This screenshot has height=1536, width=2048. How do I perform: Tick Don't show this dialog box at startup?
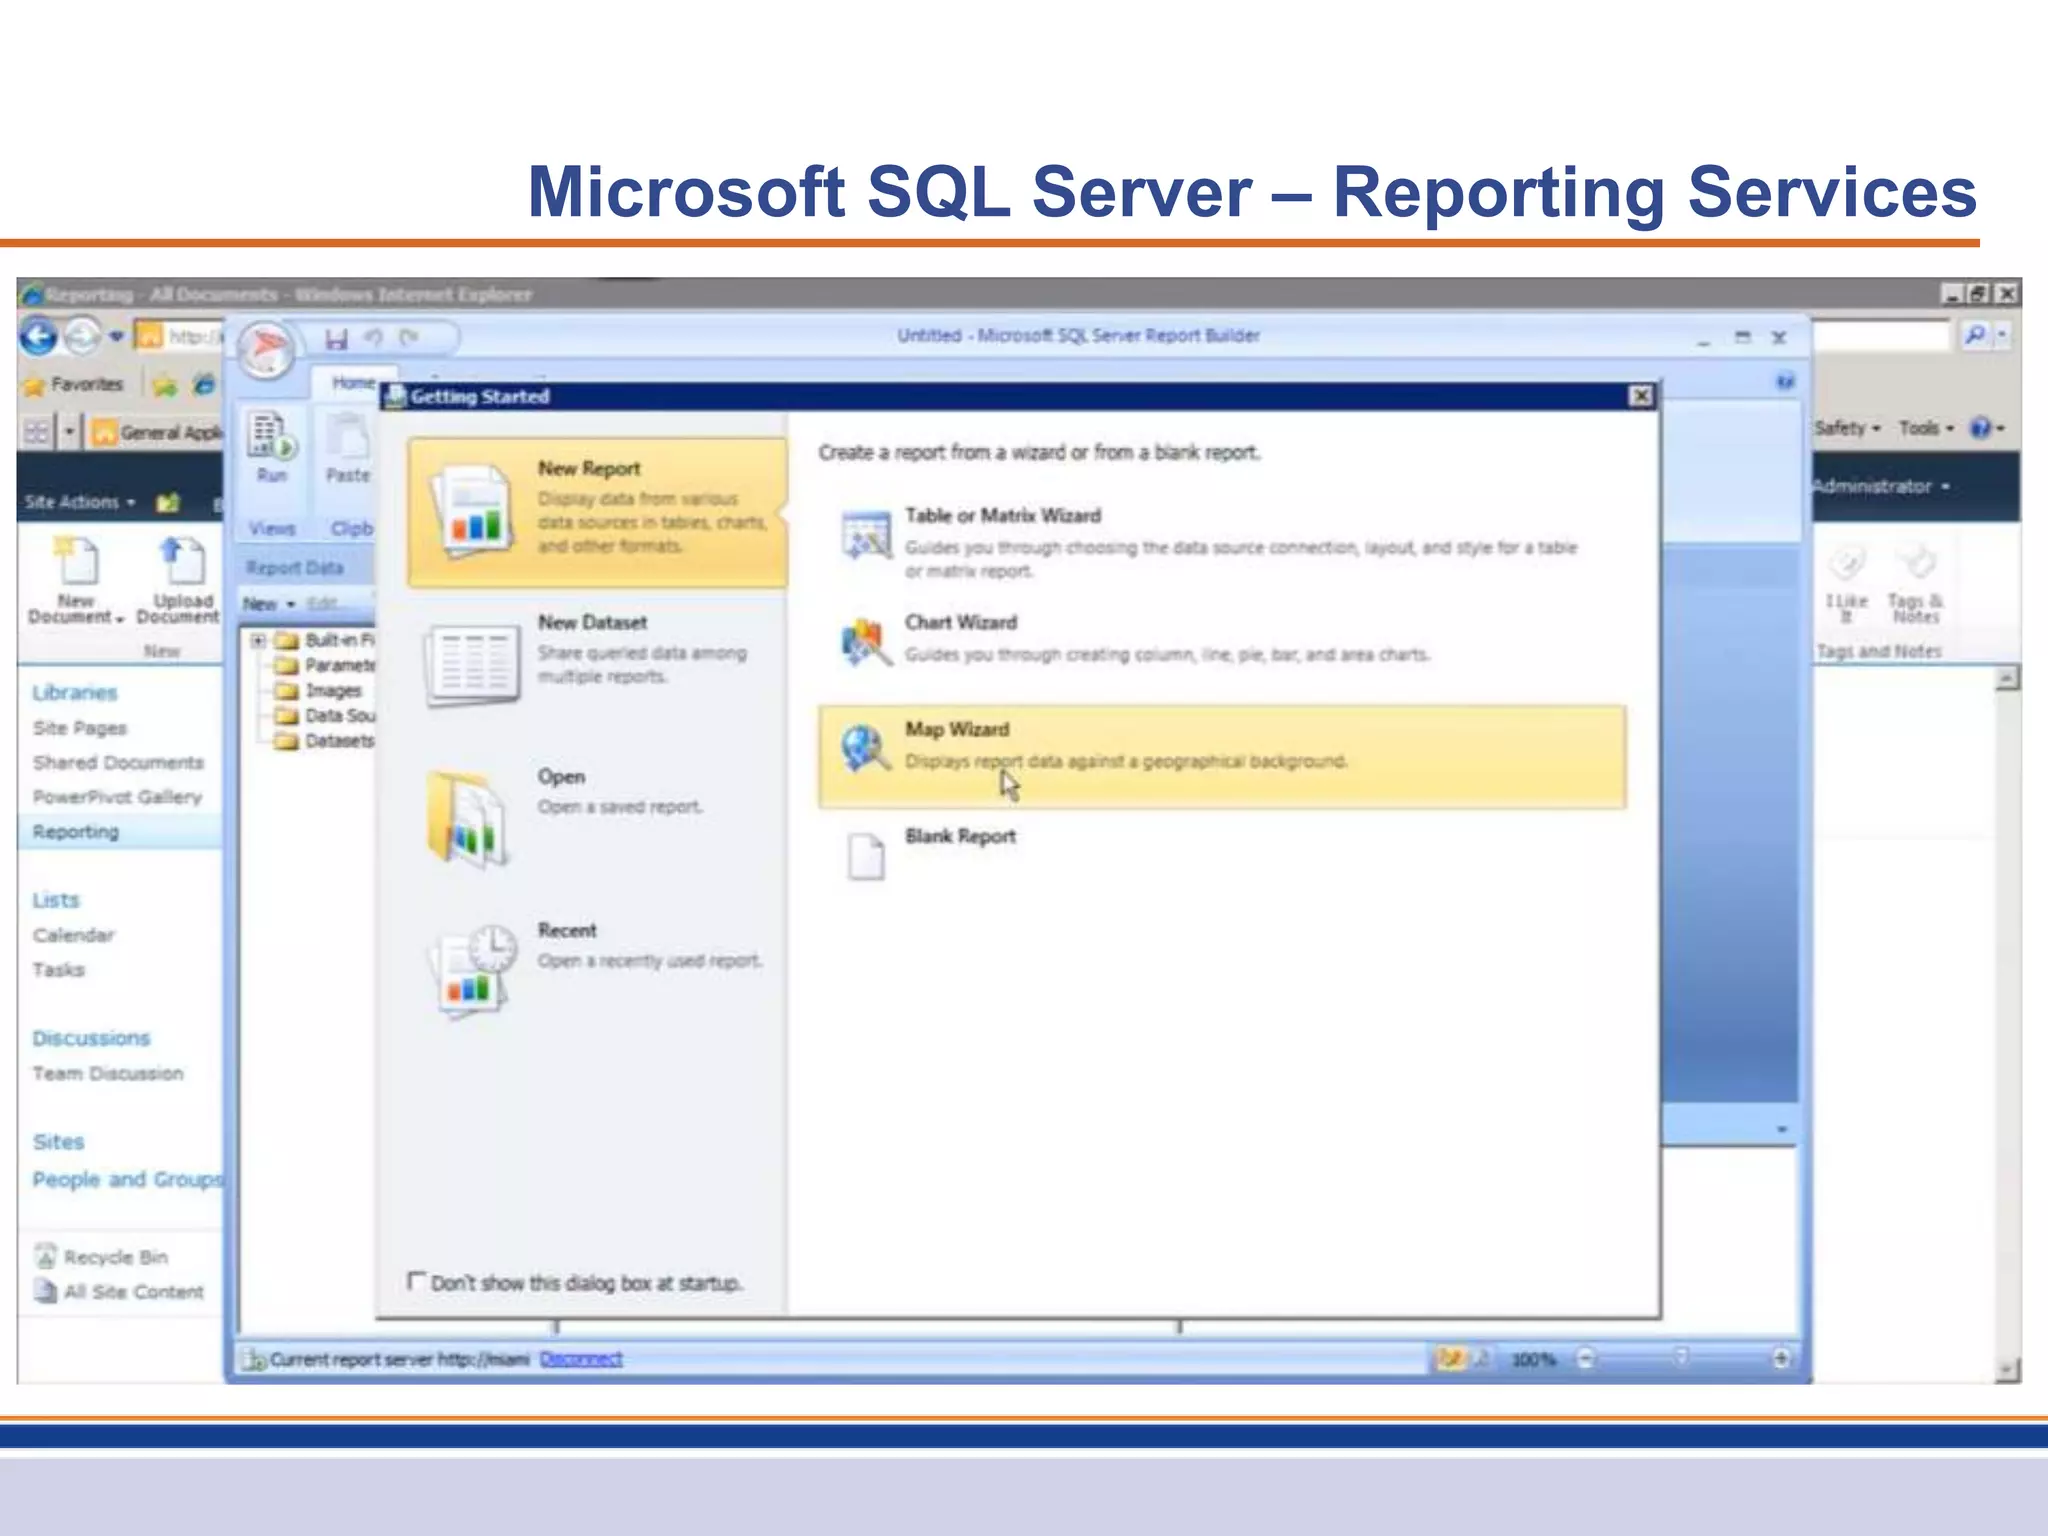417,1280
